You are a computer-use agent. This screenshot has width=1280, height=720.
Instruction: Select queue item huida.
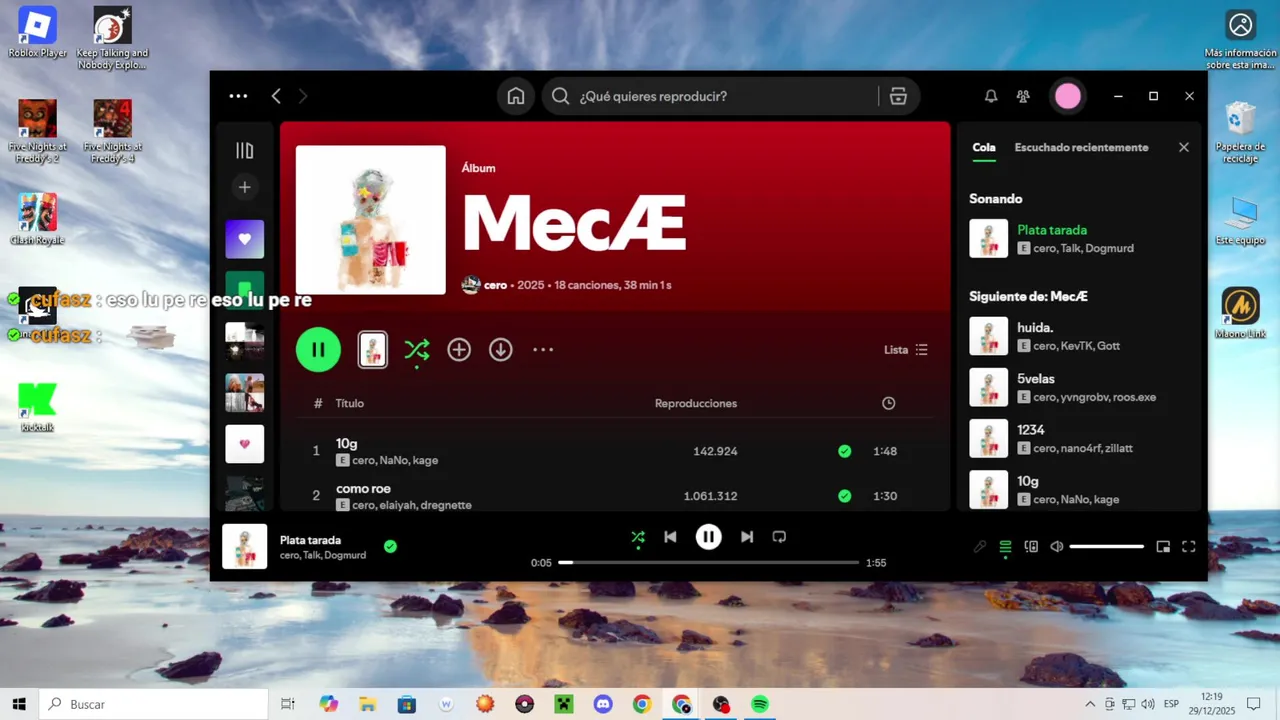click(1079, 336)
